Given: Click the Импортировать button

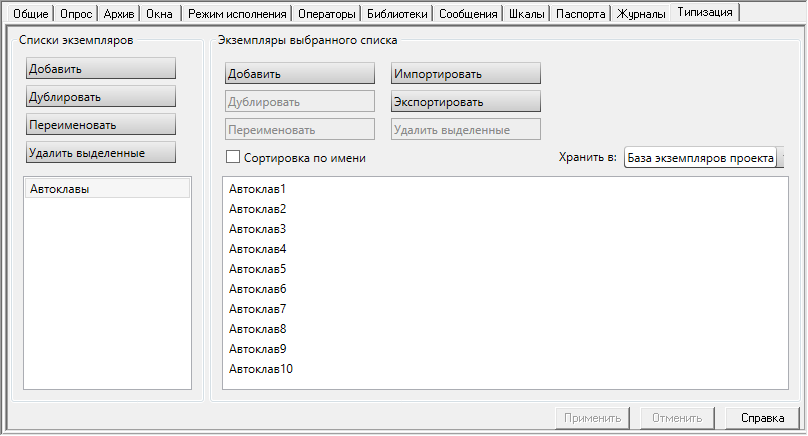Looking at the screenshot, I should 466,74.
